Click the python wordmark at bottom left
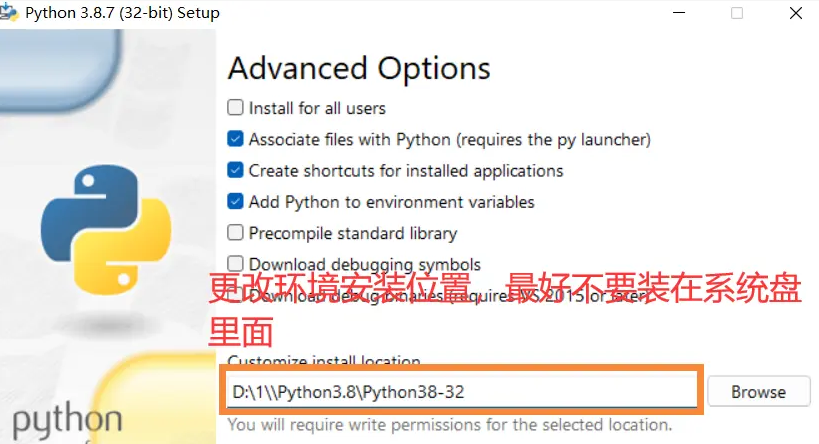The height and width of the screenshot is (444, 819). click(67, 421)
